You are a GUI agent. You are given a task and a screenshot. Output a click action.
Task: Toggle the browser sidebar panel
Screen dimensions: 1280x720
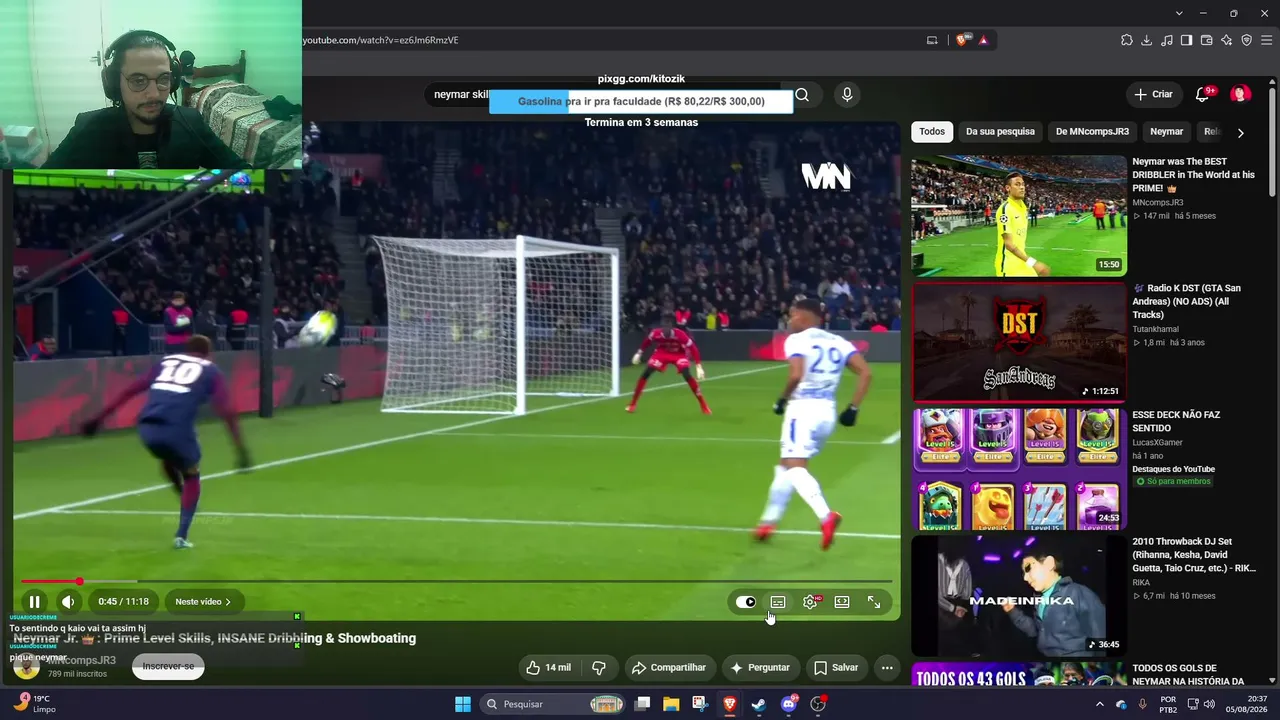[1187, 40]
